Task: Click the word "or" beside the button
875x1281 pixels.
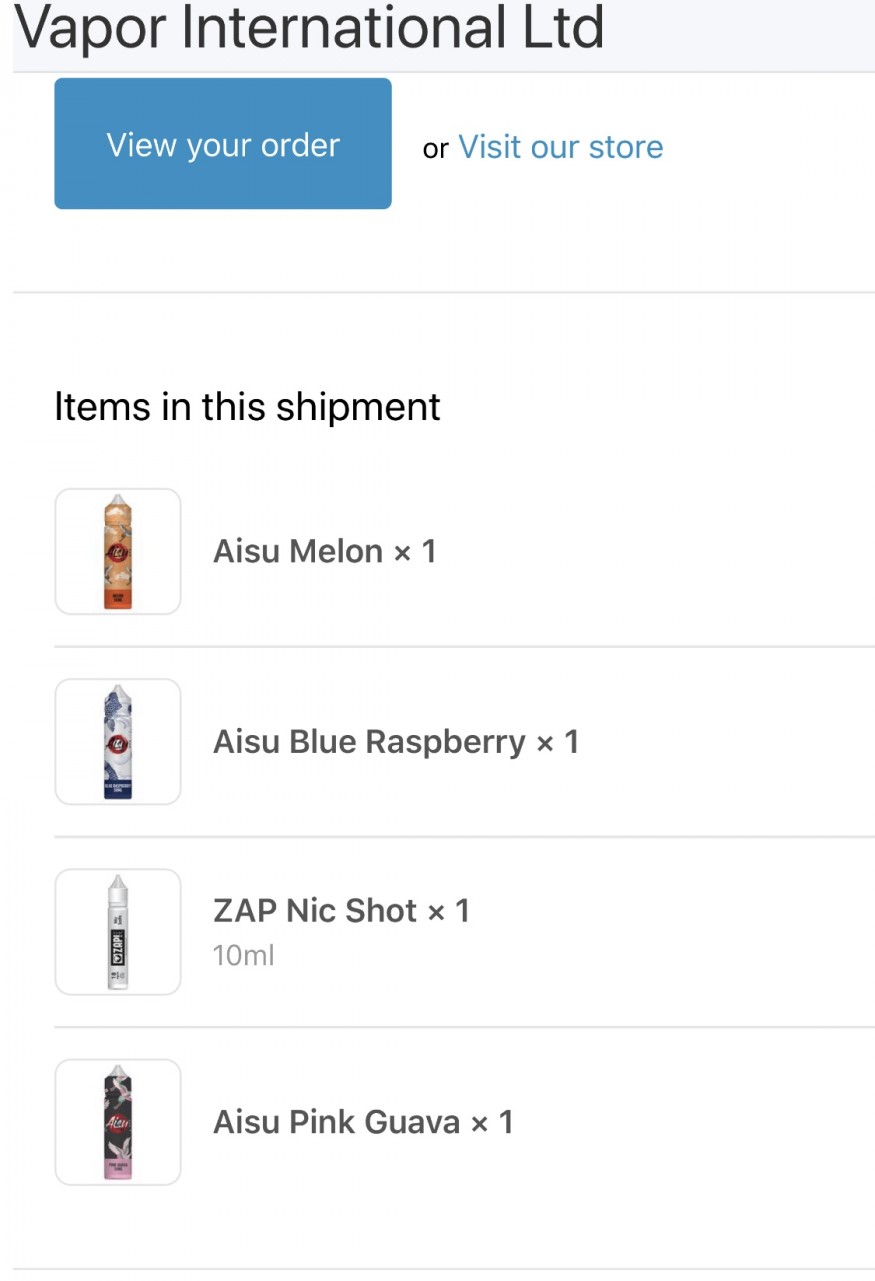Action: [x=435, y=149]
